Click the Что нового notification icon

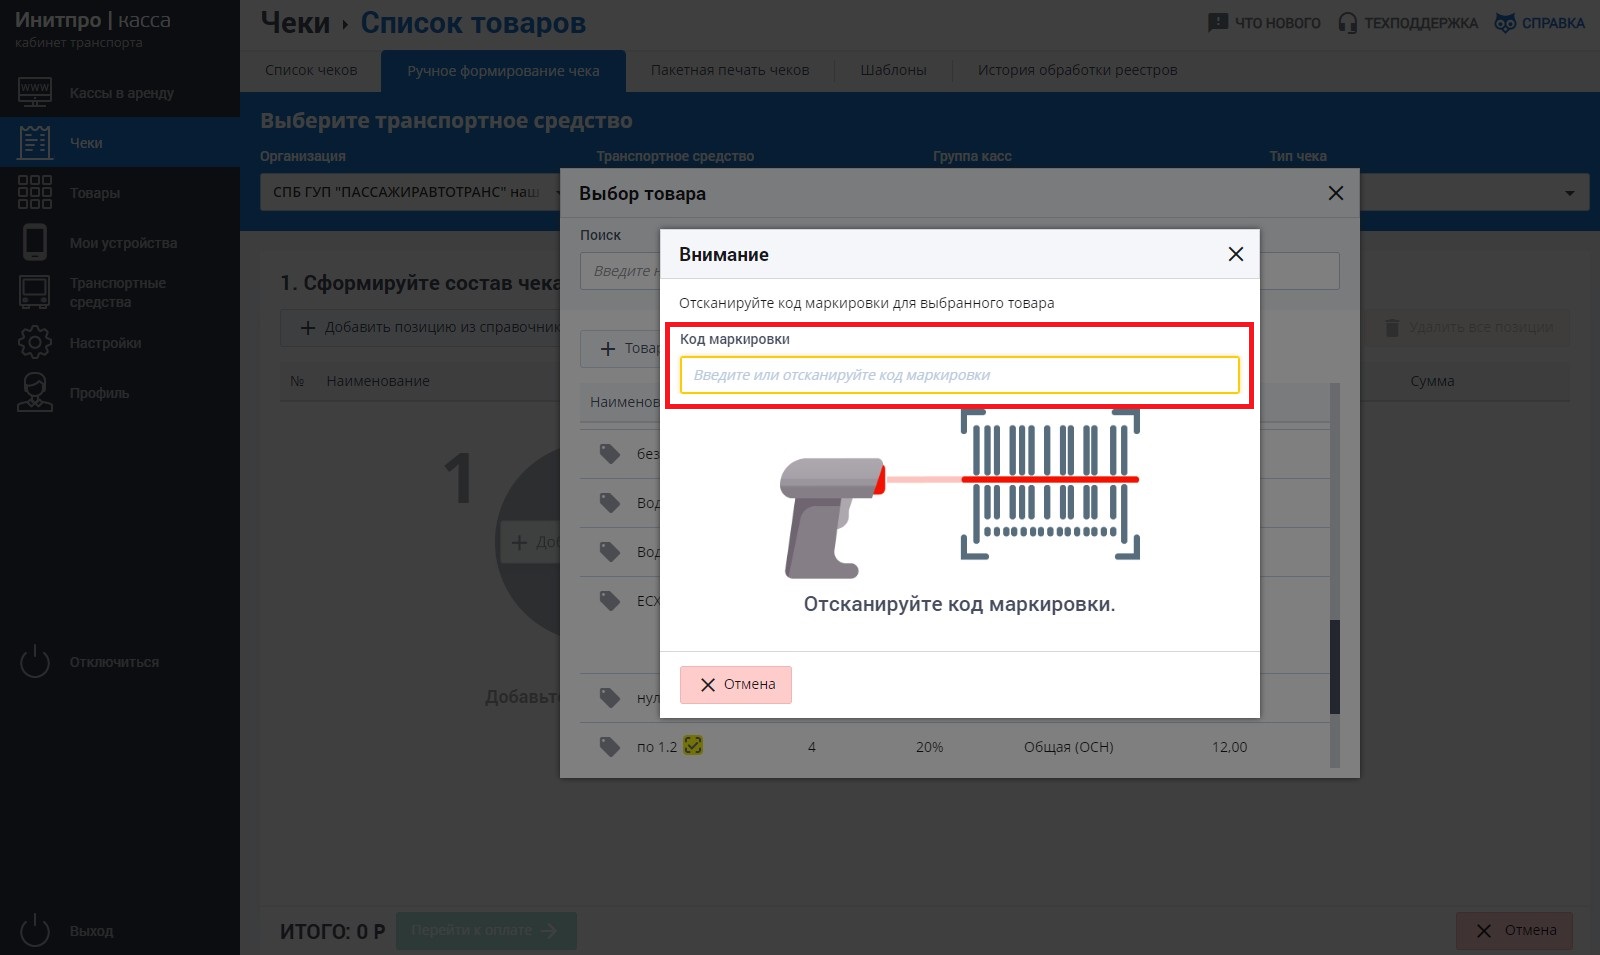pos(1218,22)
